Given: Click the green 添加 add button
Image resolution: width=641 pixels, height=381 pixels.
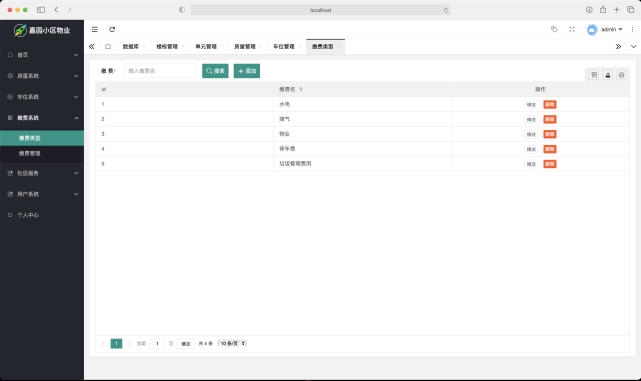Looking at the screenshot, I should (x=247, y=71).
